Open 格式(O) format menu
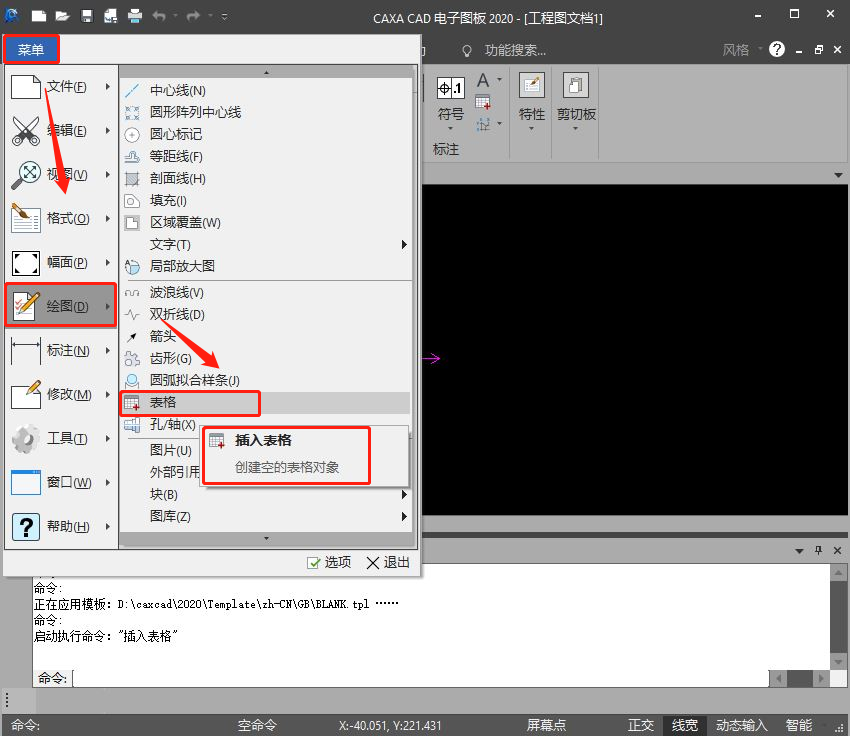The height and width of the screenshot is (736, 850). point(61,218)
